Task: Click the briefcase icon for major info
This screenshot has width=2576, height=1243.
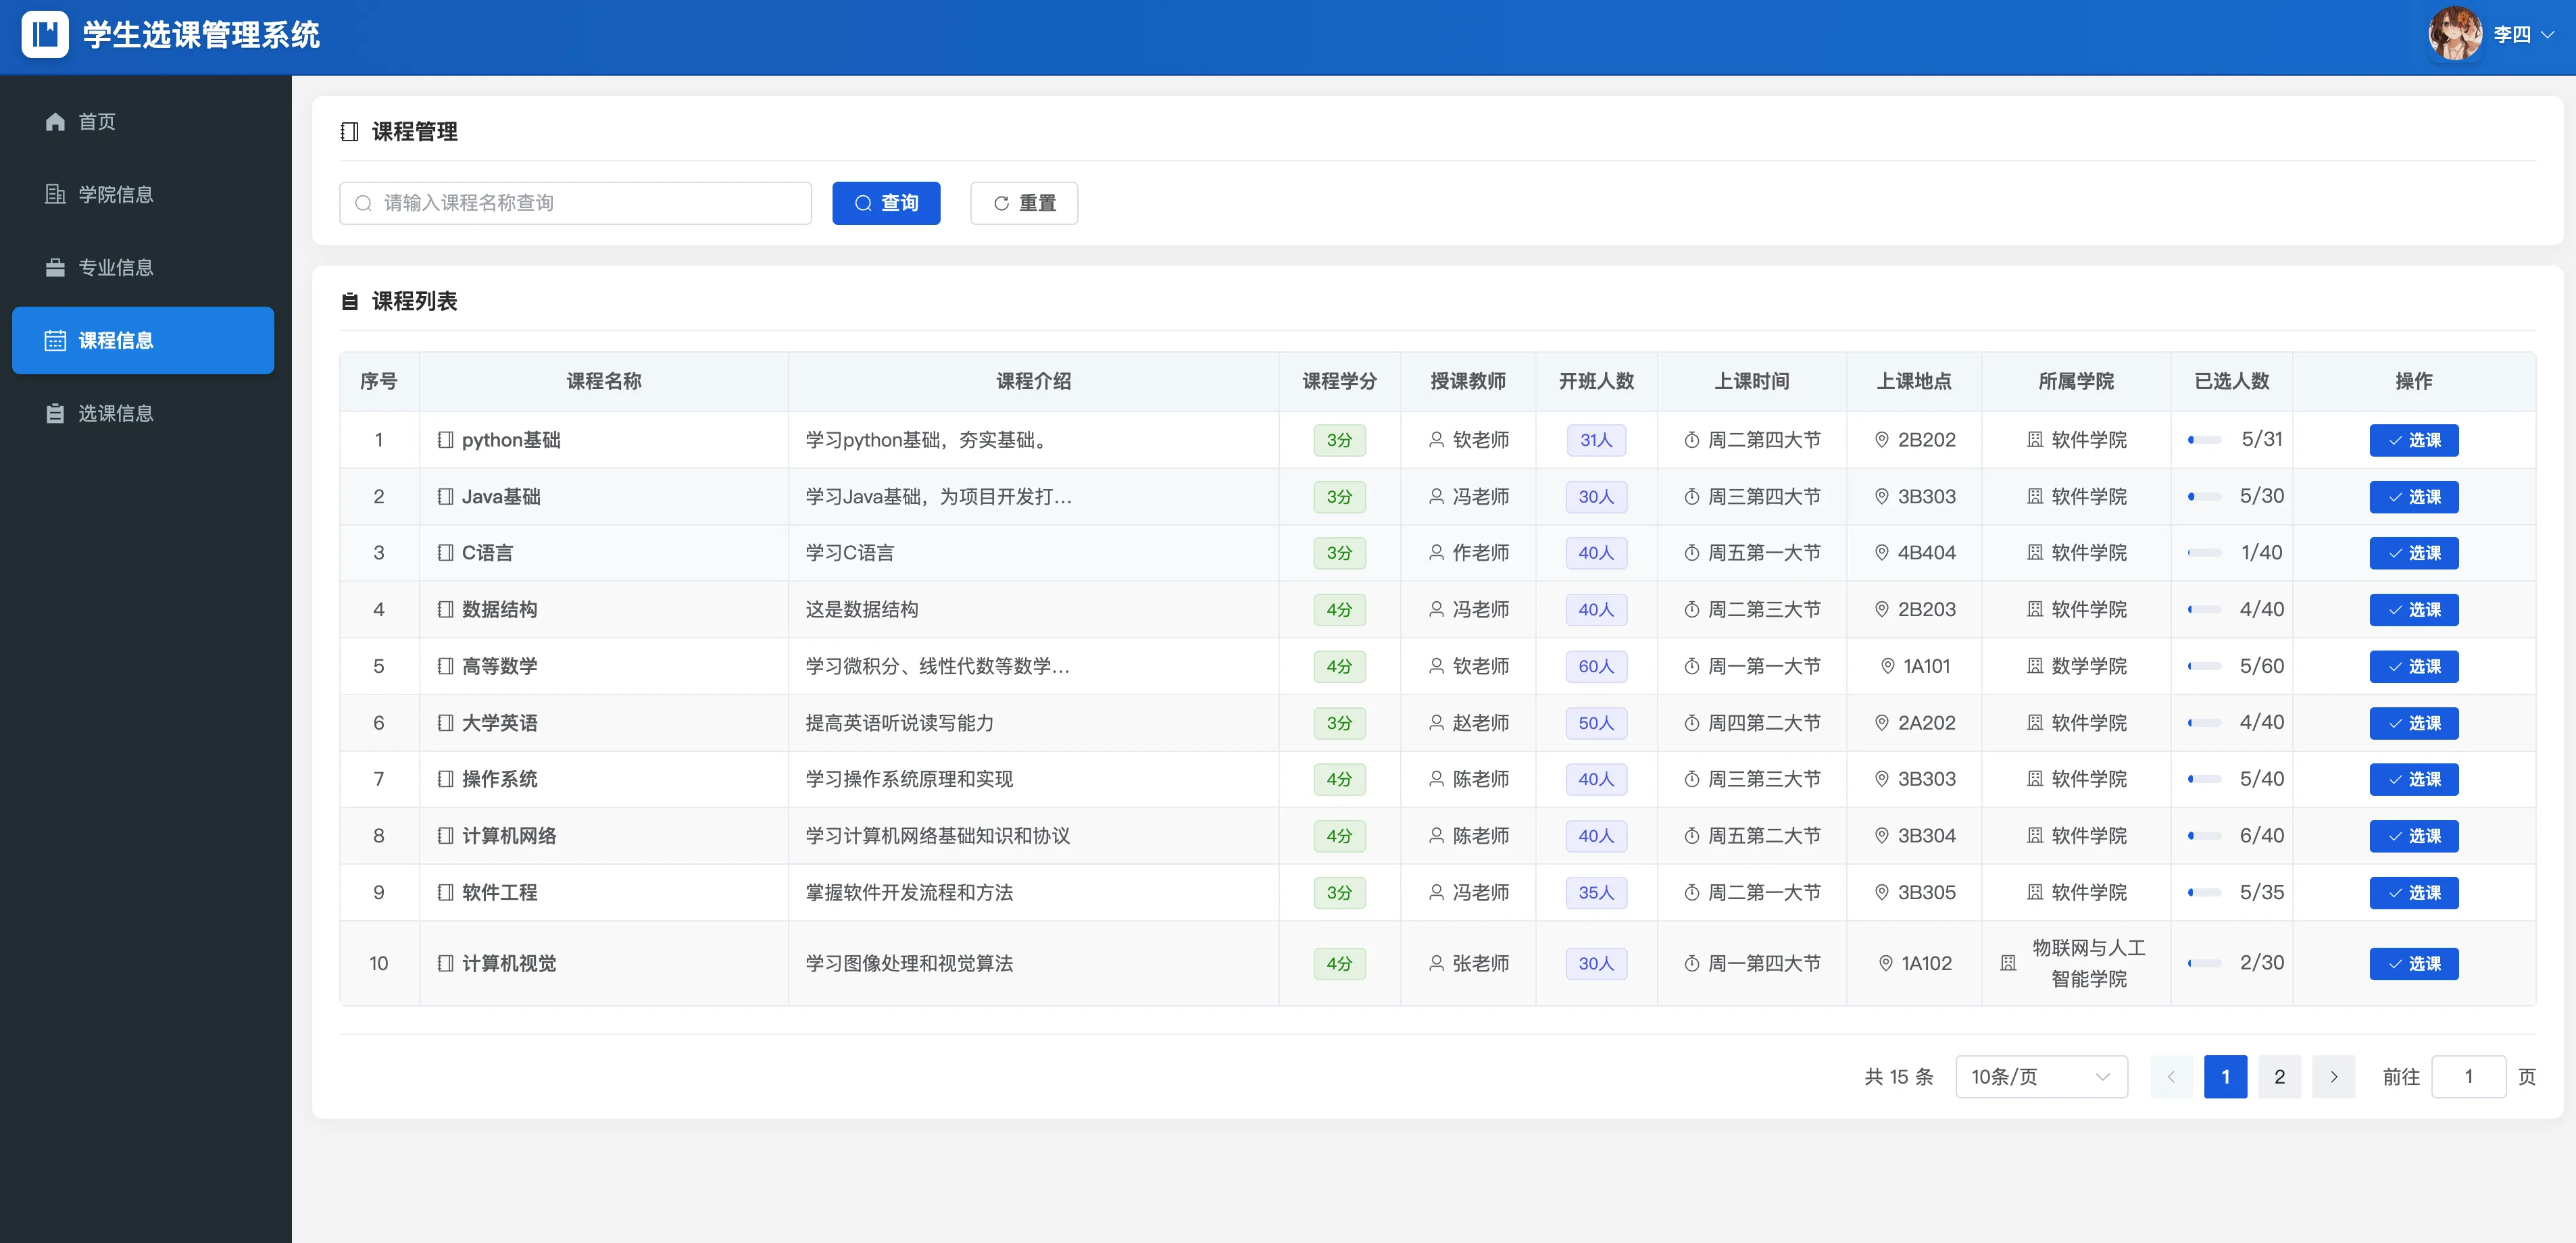Action: point(55,268)
